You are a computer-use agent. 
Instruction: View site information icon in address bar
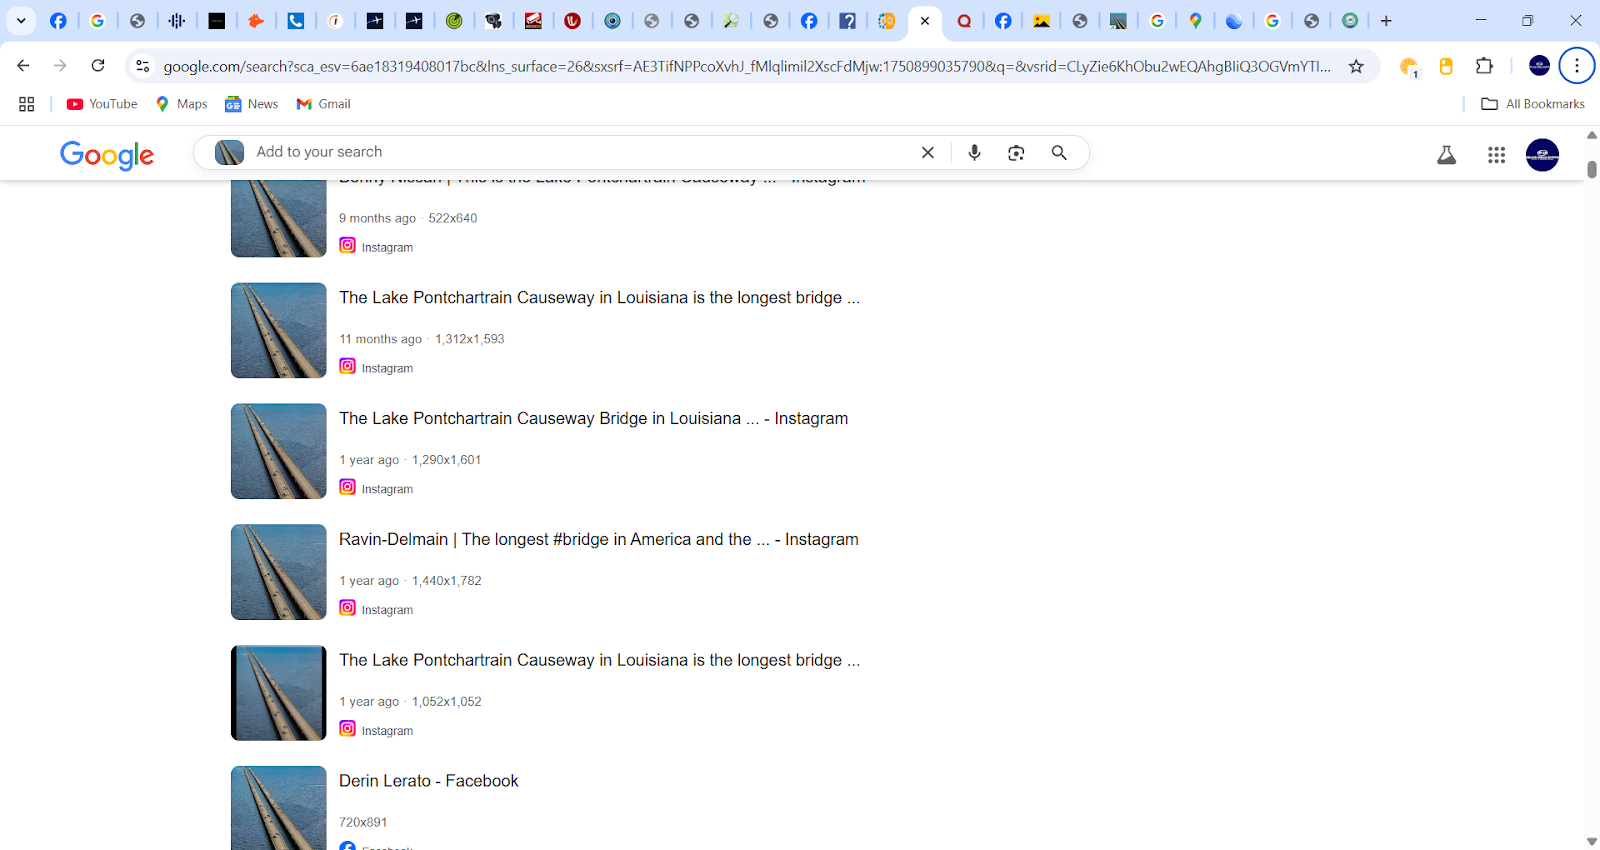[143, 66]
